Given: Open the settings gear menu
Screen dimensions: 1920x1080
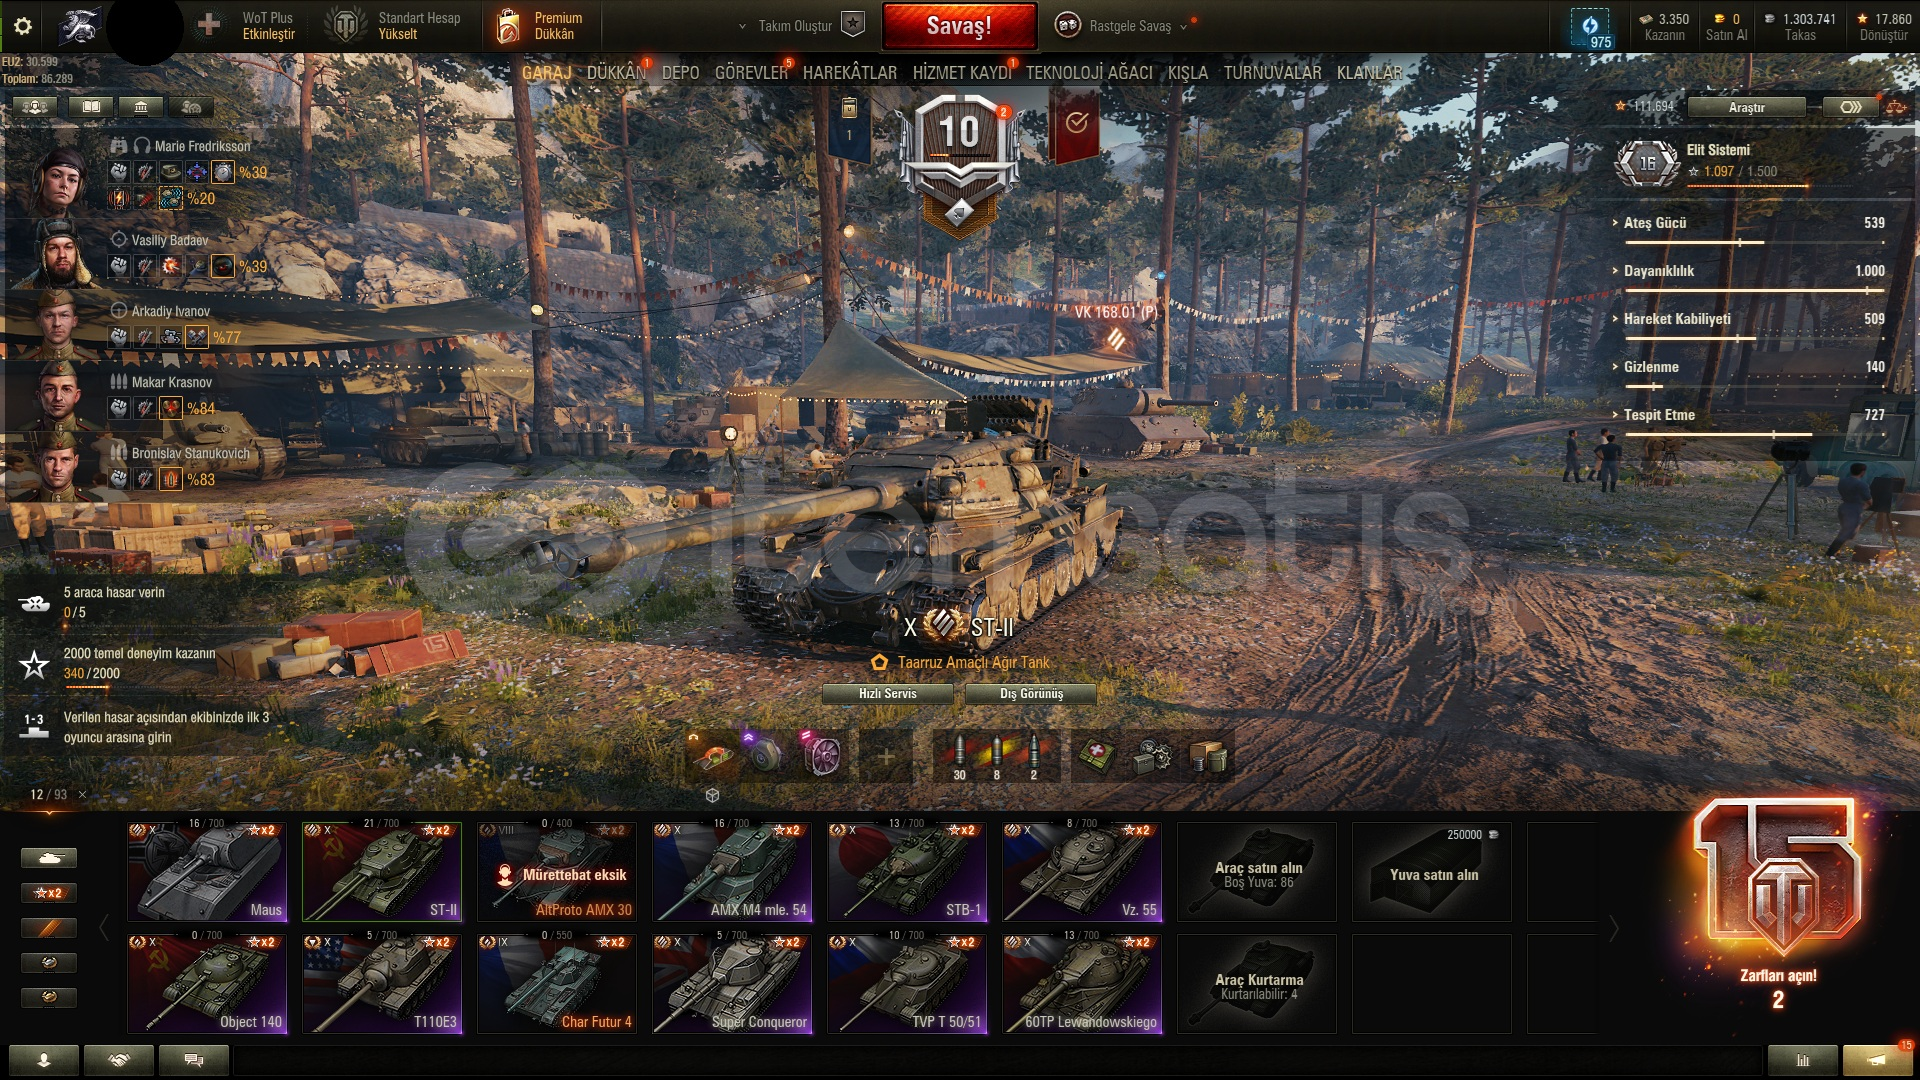Looking at the screenshot, I should coord(23,26).
